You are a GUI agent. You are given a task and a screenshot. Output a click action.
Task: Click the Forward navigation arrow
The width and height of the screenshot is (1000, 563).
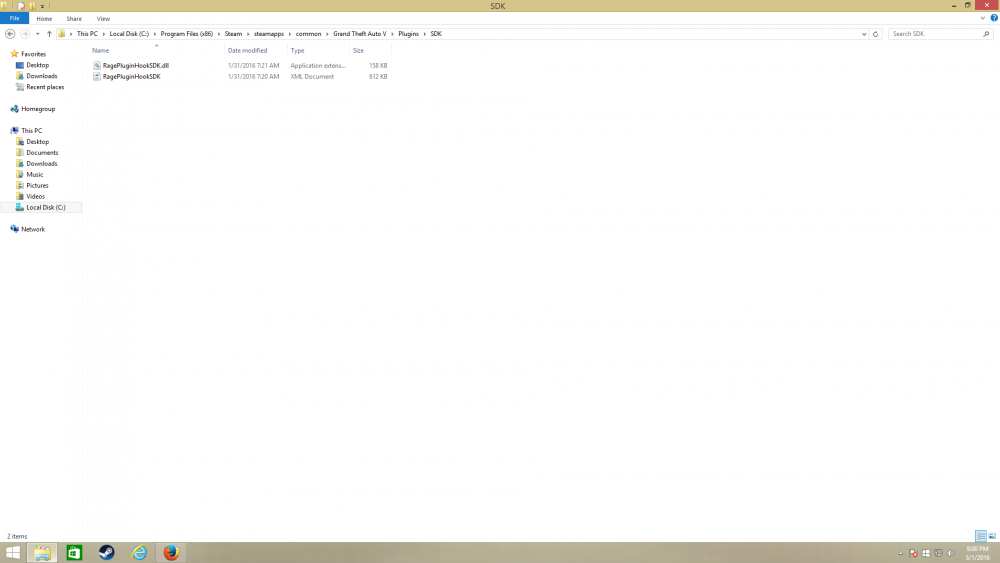[x=25, y=34]
